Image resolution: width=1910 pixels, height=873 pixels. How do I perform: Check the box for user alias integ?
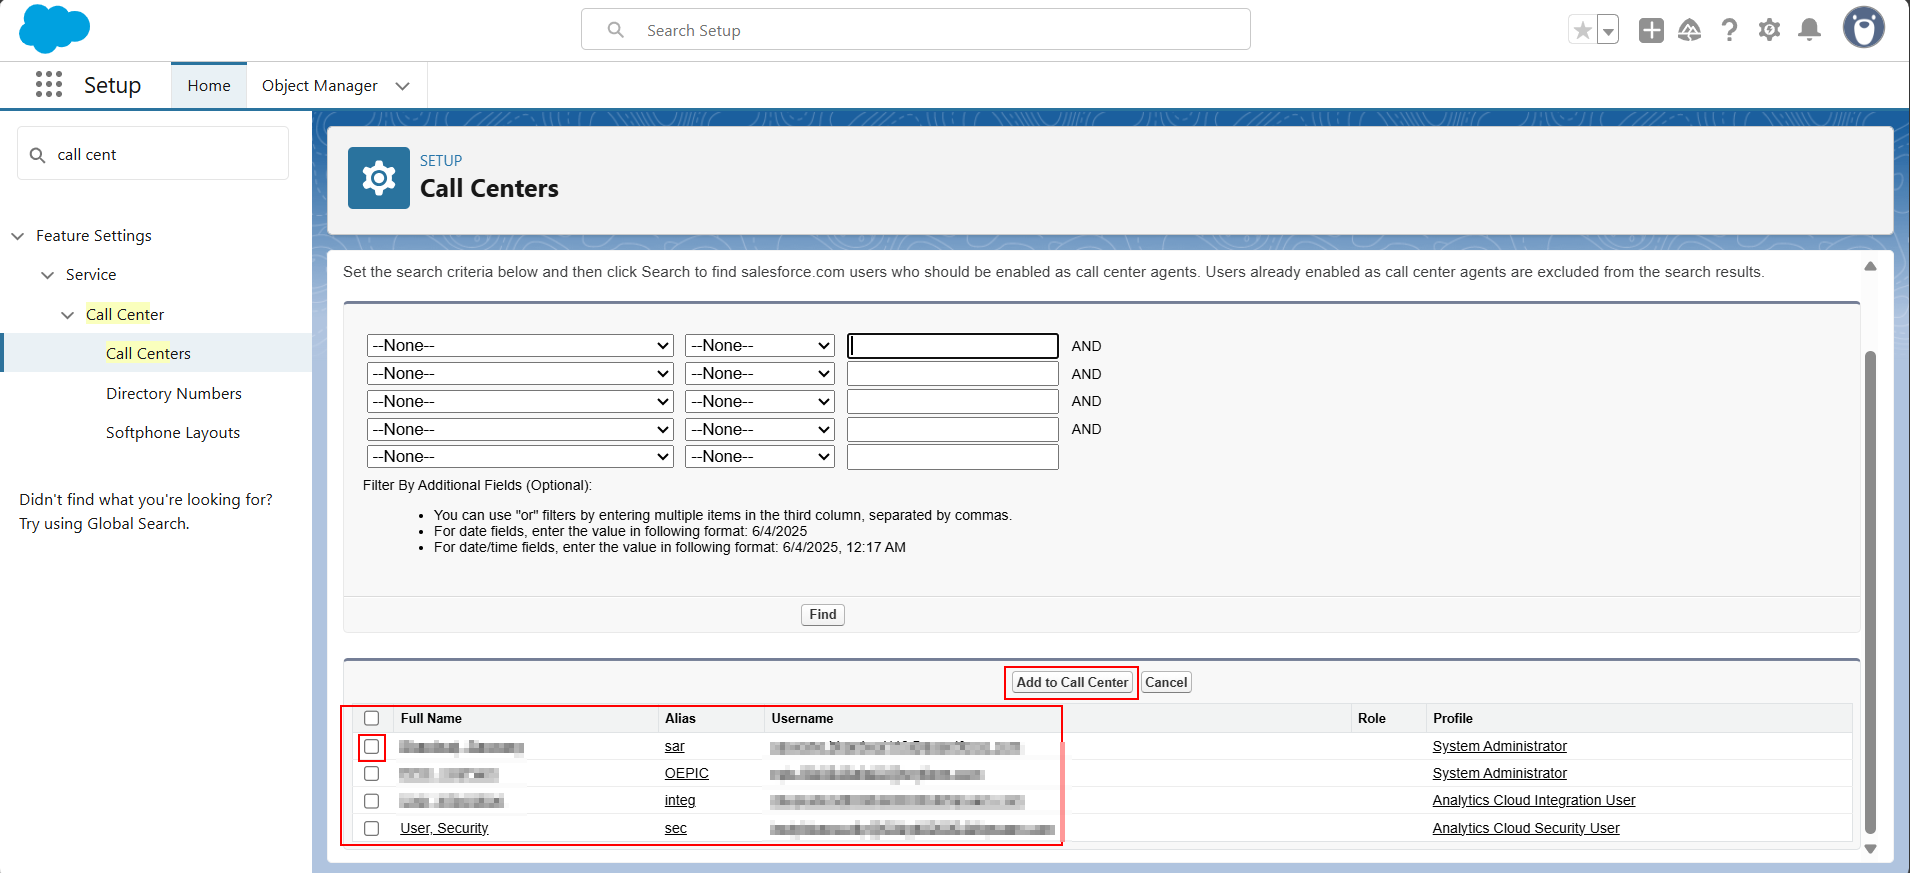click(x=372, y=802)
